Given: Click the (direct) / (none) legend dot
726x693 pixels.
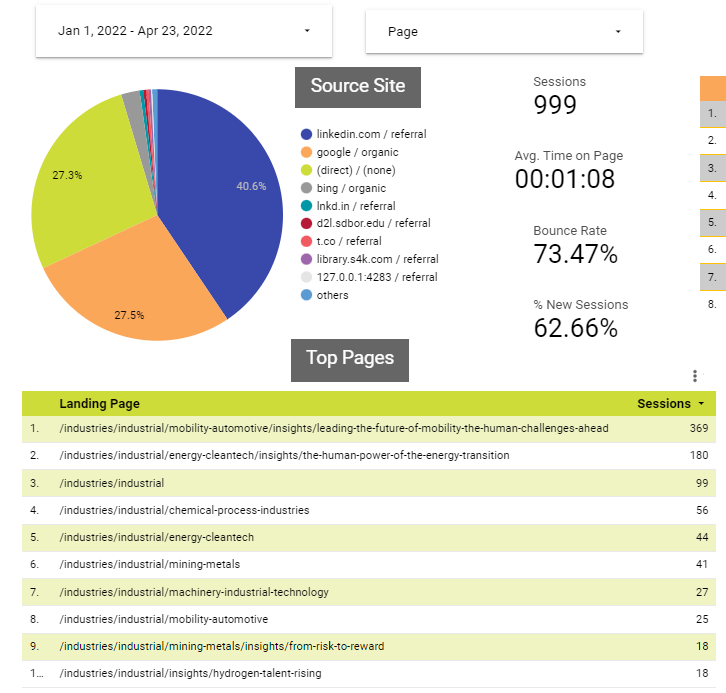Looking at the screenshot, I should [x=306, y=170].
